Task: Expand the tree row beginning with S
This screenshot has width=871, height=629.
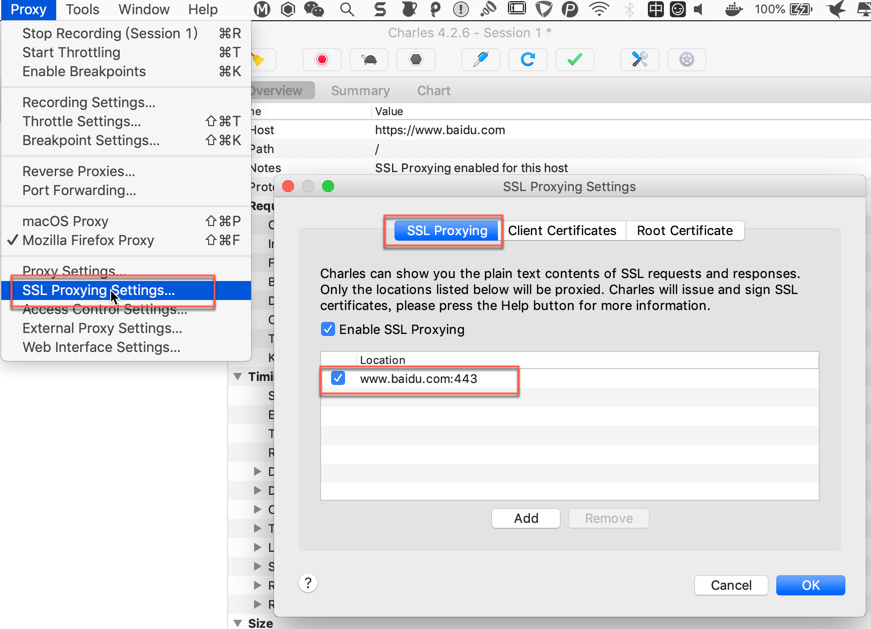Action: 257,566
